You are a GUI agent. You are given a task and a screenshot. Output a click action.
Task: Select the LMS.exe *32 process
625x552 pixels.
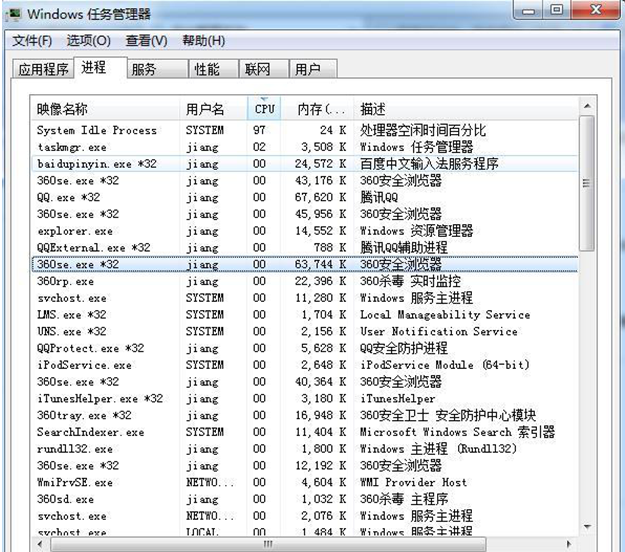pyautogui.click(x=305, y=315)
